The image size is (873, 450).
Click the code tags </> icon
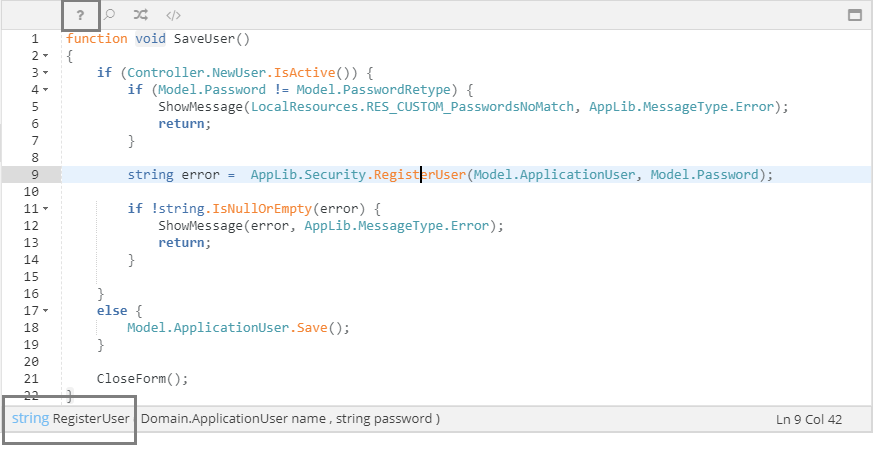pyautogui.click(x=173, y=15)
